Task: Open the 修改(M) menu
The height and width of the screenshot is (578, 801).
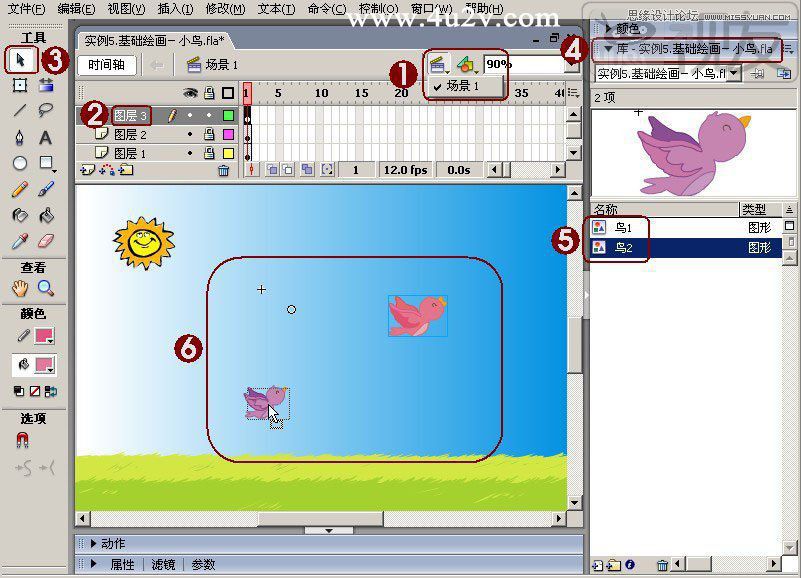Action: click(x=225, y=9)
